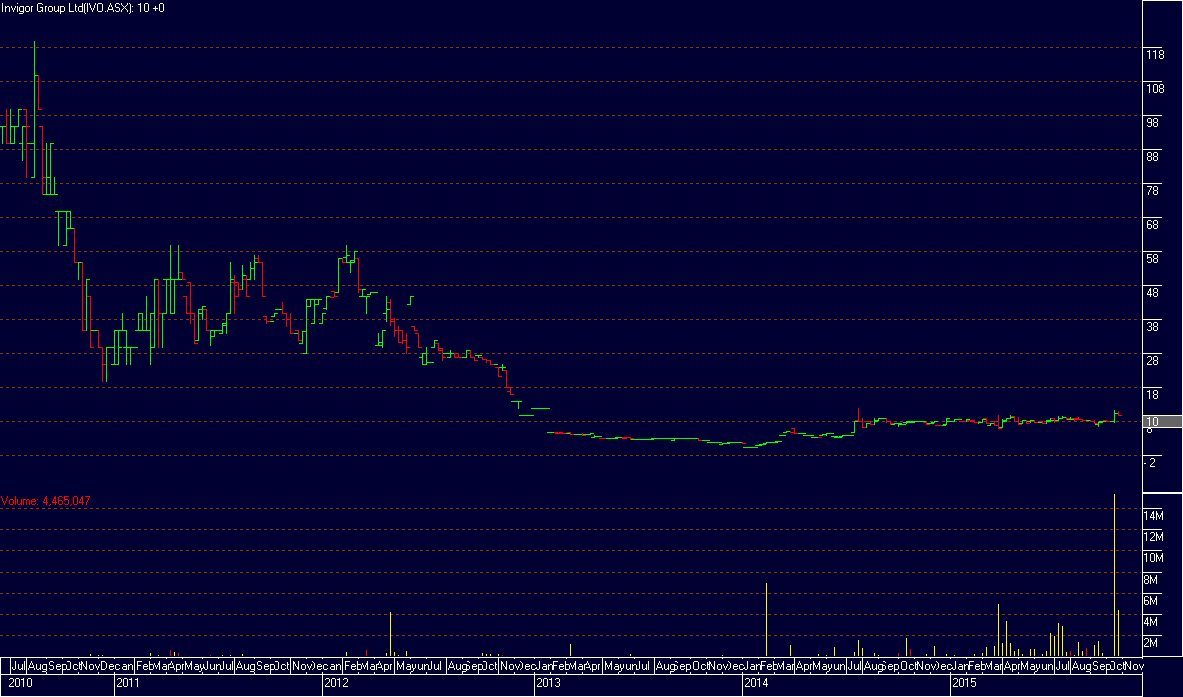The width and height of the screenshot is (1183, 697).
Task: Click the 88 price axis label
Action: click(1152, 157)
